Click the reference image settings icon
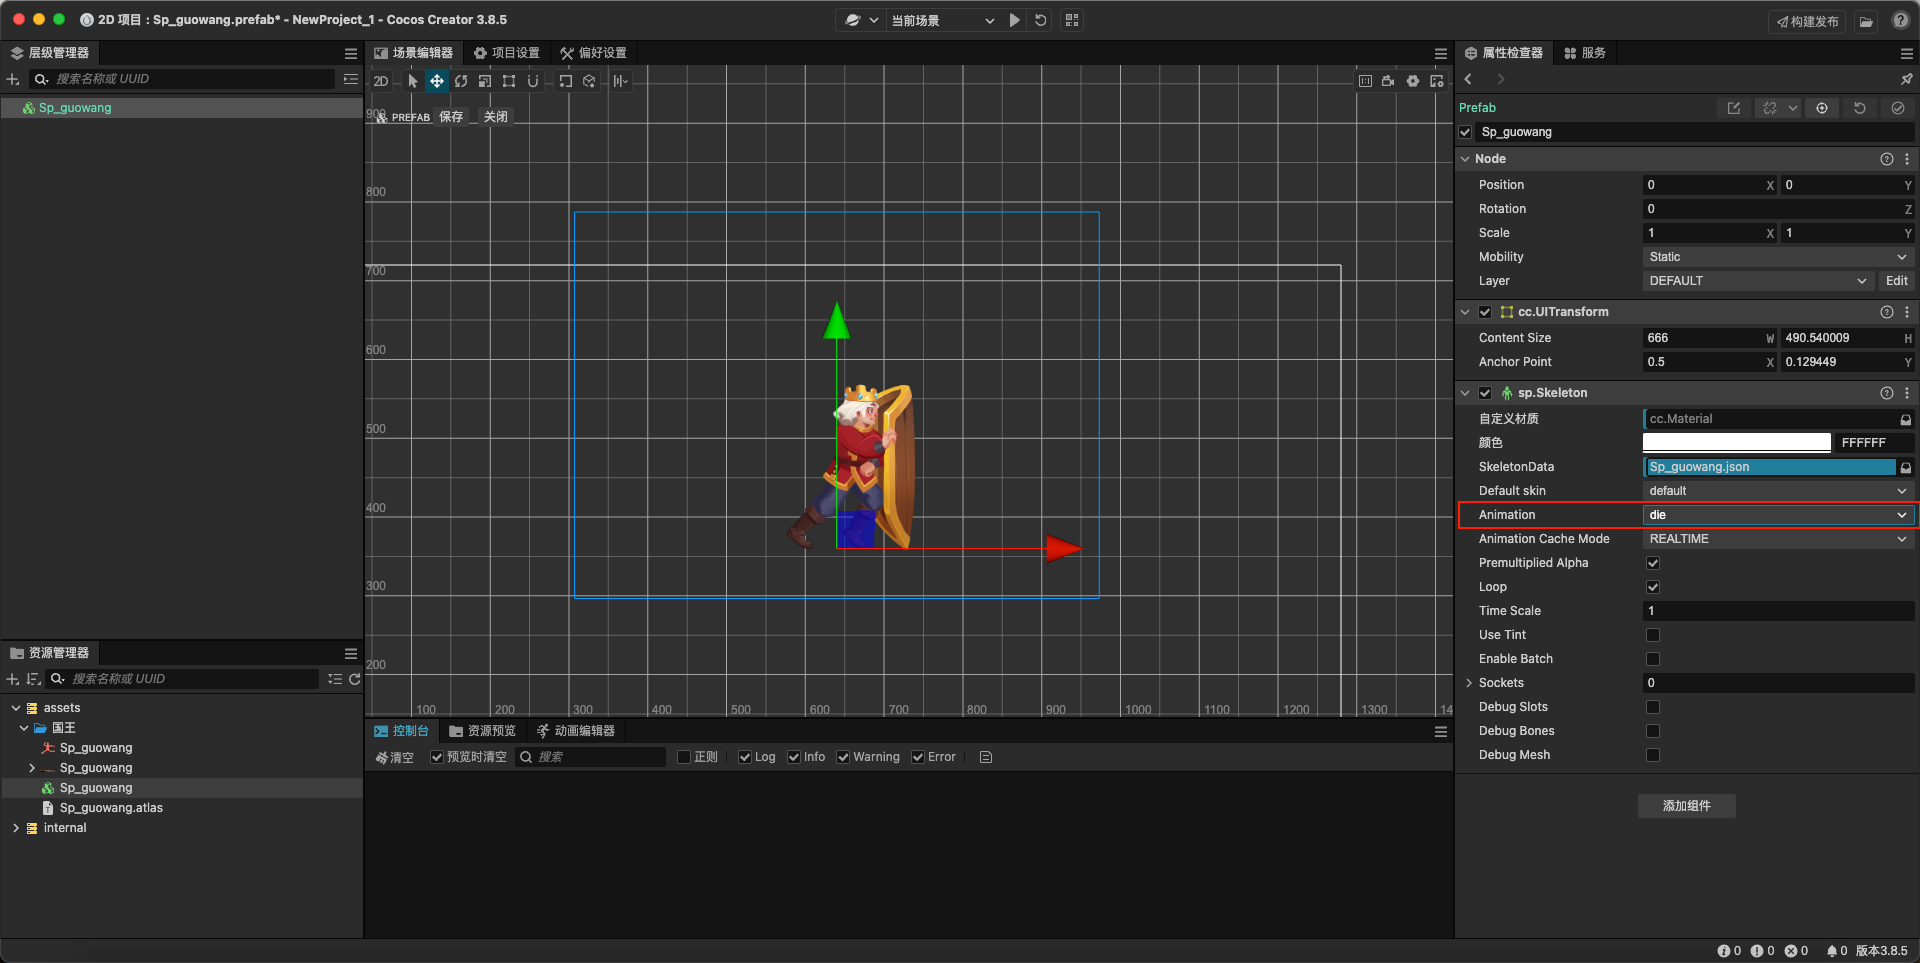 point(1437,81)
